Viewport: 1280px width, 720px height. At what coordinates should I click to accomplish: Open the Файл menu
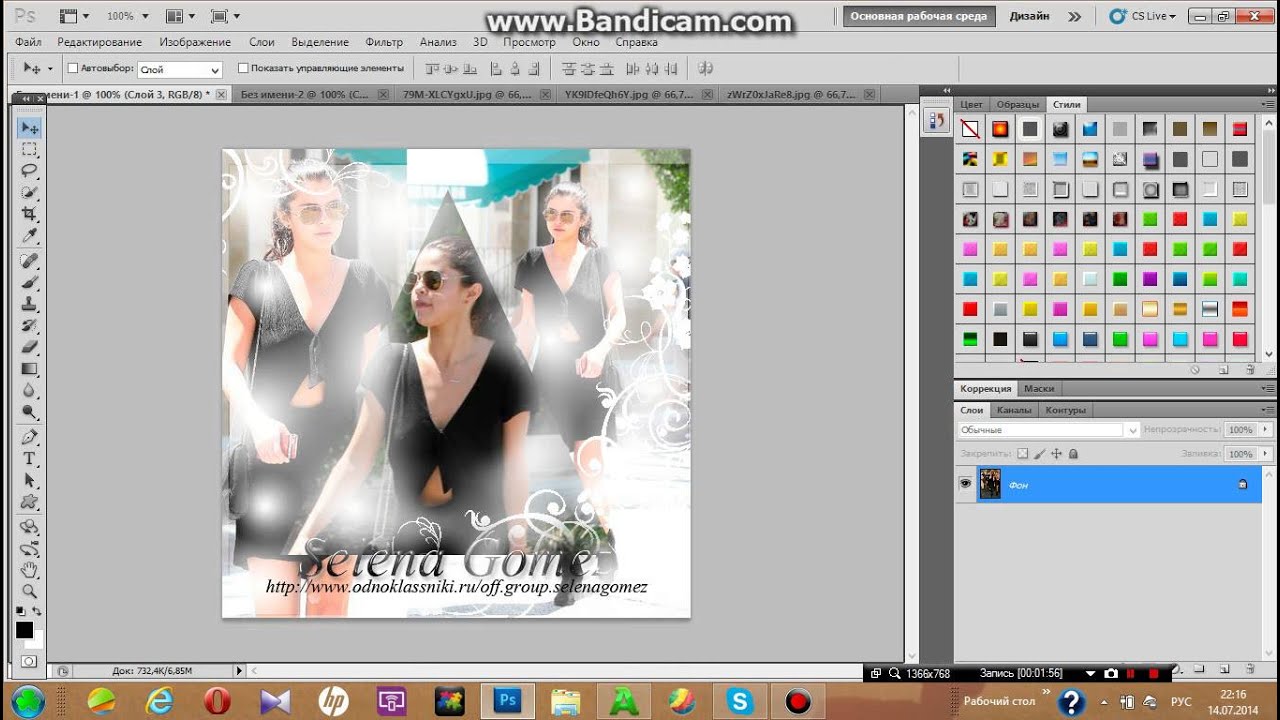pos(28,42)
